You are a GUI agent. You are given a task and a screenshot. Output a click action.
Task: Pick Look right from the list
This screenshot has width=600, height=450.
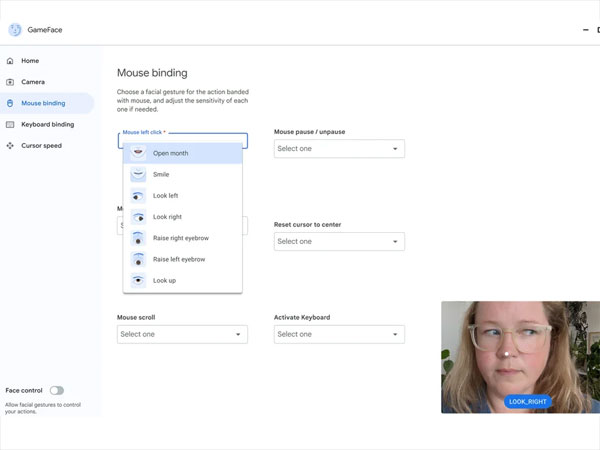(167, 217)
